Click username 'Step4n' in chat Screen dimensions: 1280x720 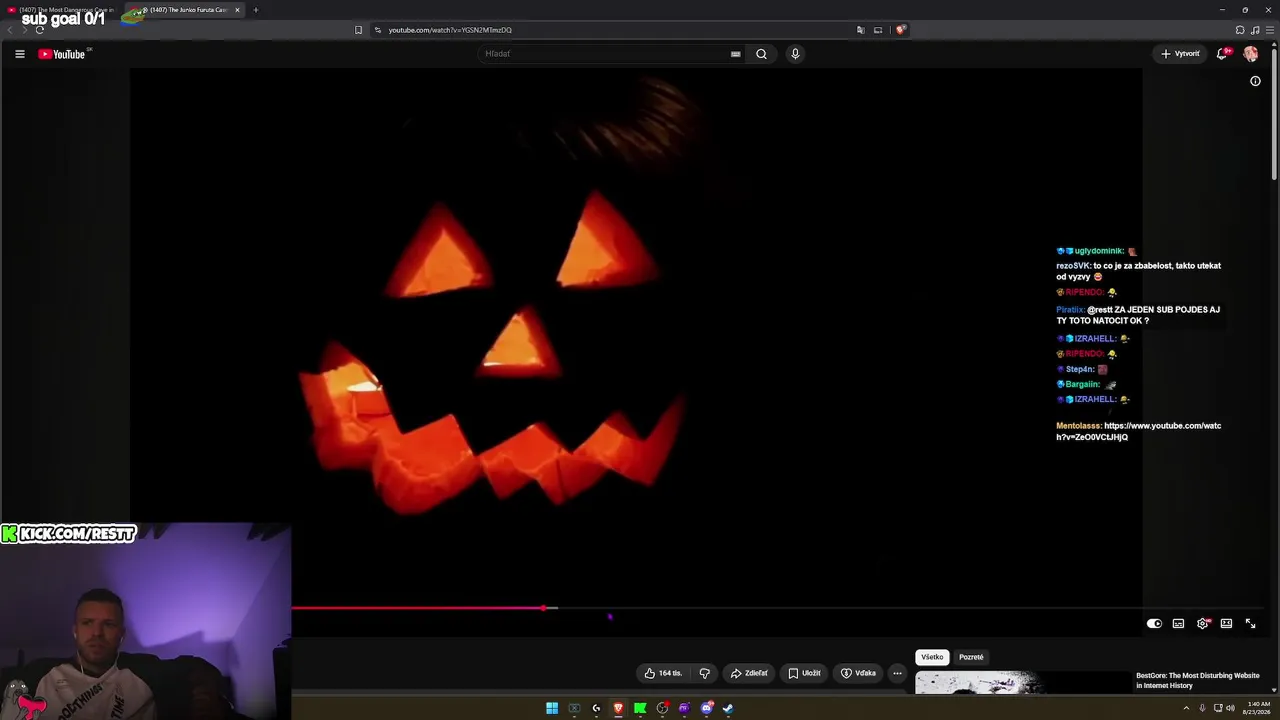(1080, 369)
